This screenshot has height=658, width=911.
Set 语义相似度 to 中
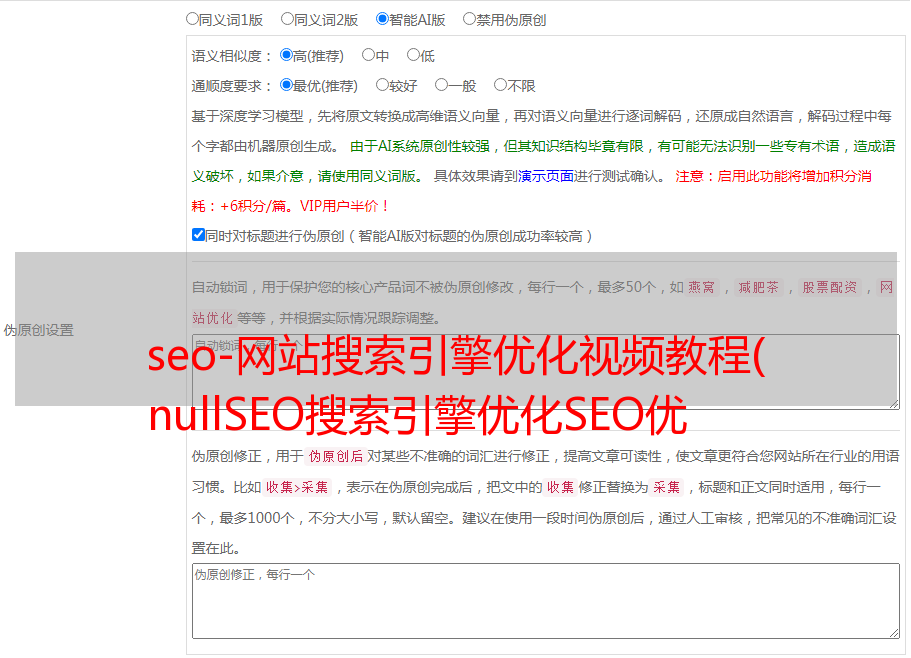click(368, 55)
